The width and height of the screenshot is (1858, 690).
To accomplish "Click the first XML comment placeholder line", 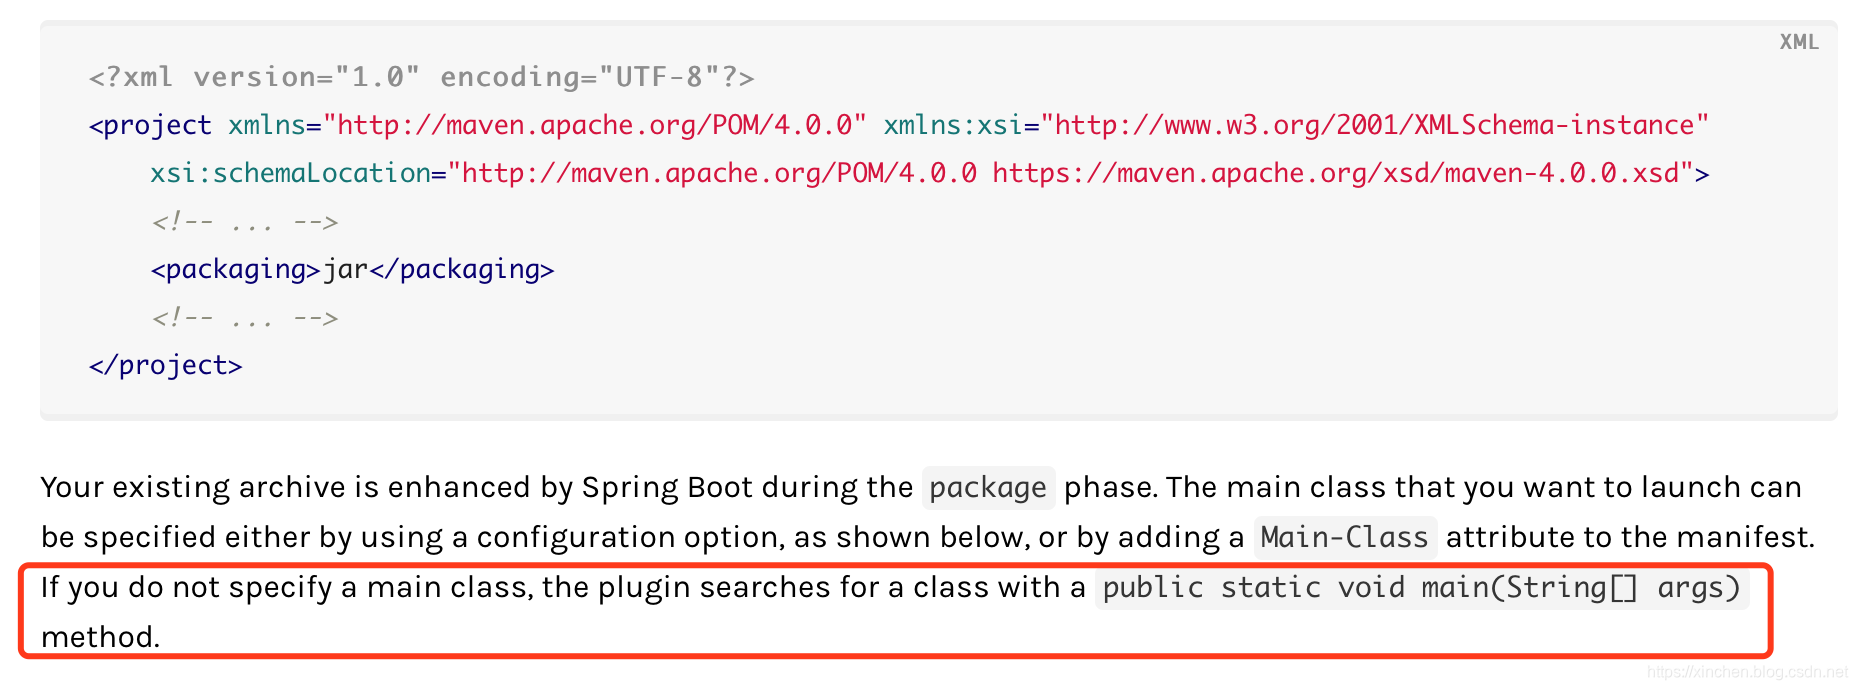I will (245, 222).
